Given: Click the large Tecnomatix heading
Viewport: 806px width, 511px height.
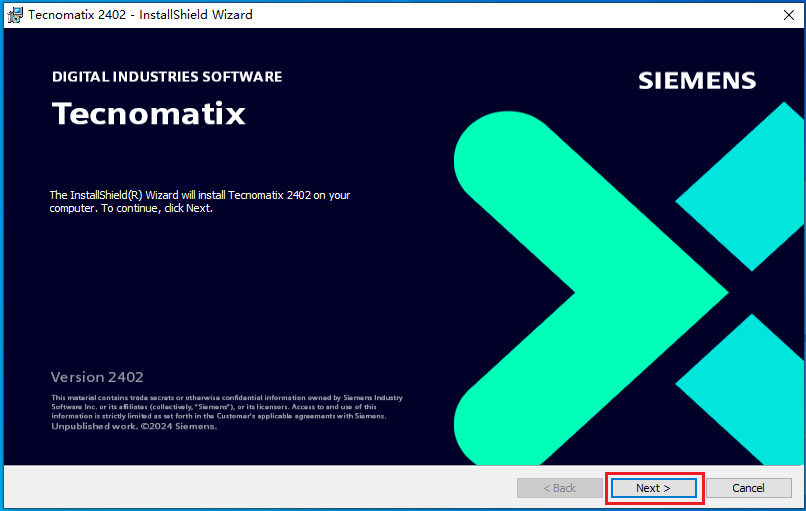Looking at the screenshot, I should pyautogui.click(x=148, y=114).
